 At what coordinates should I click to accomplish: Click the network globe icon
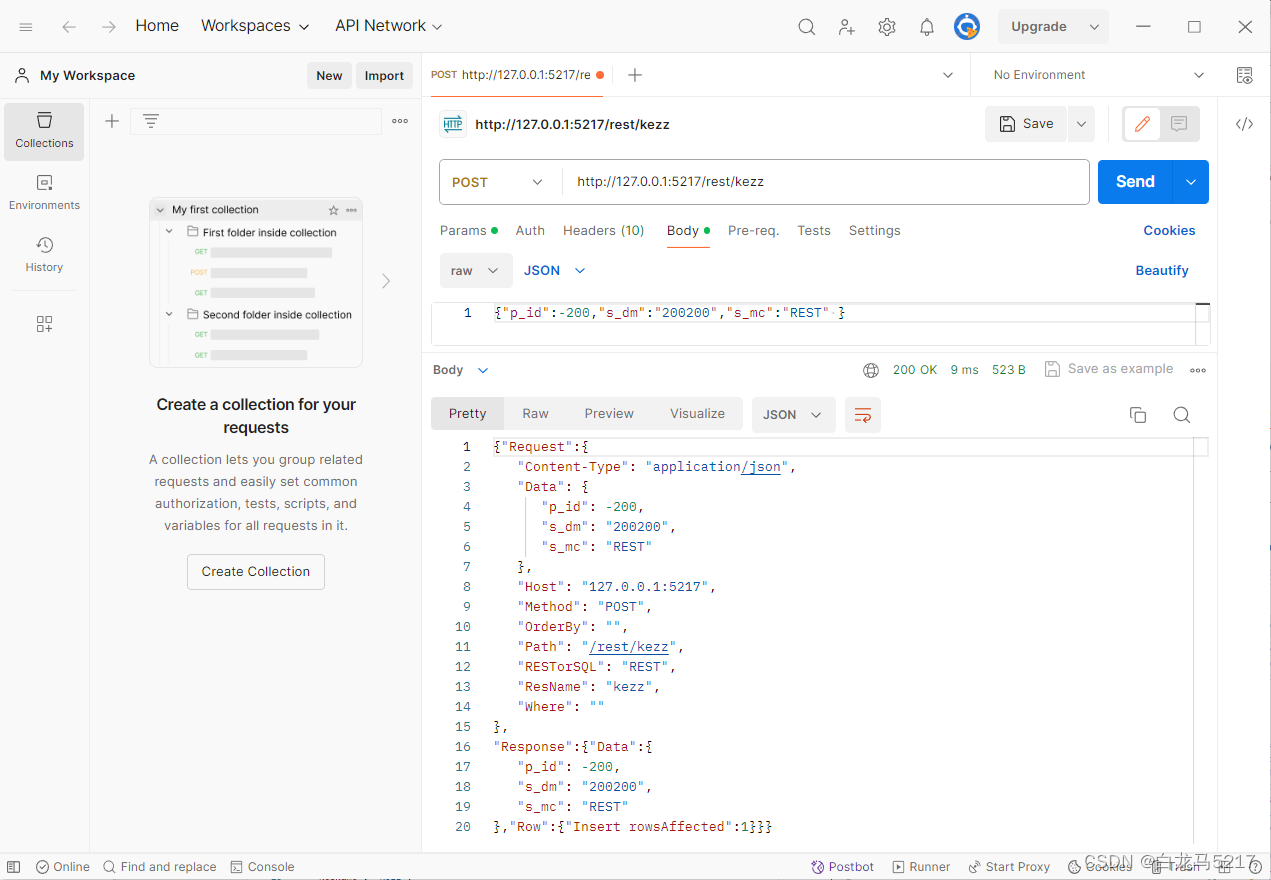coord(871,370)
